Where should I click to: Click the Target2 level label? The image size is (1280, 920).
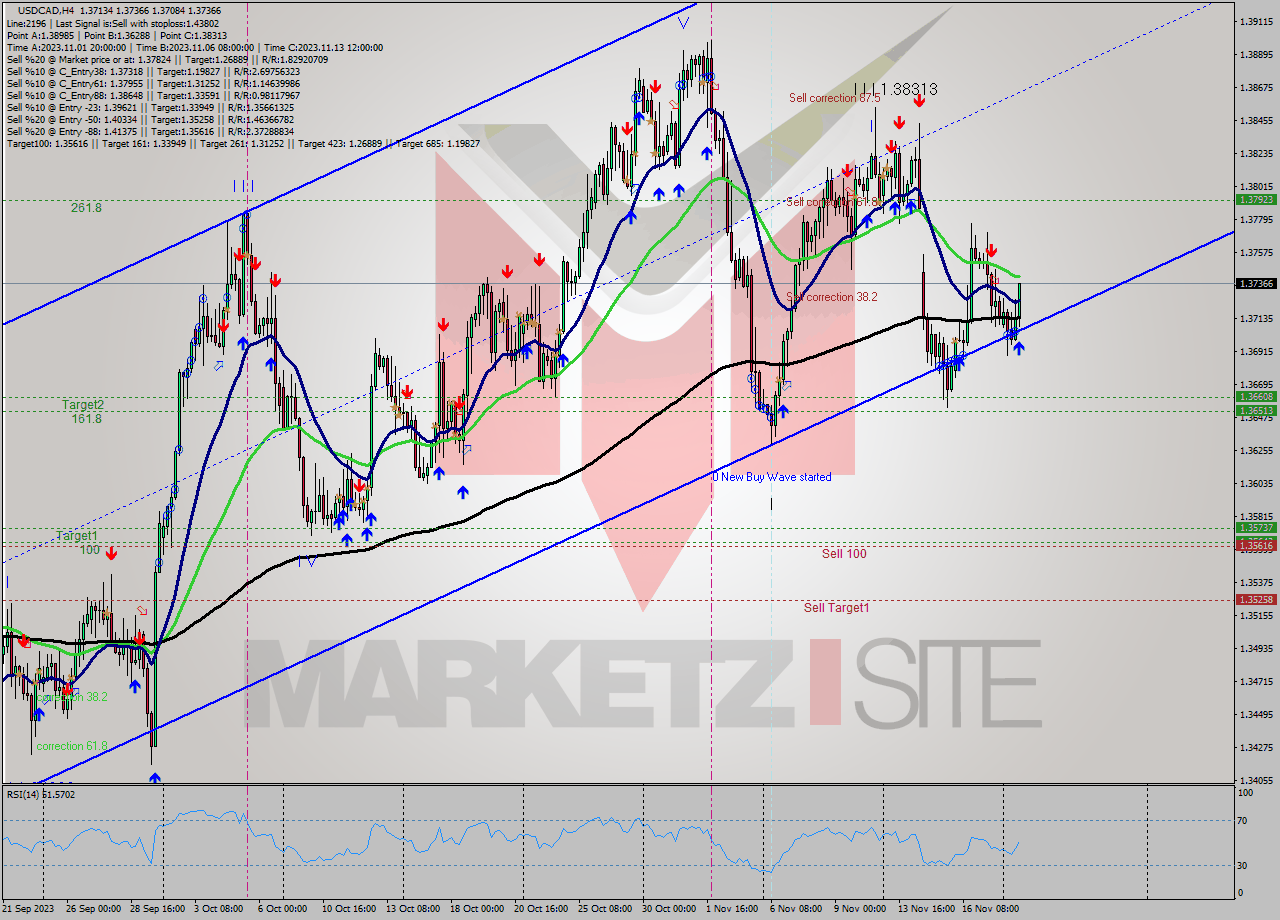point(83,405)
